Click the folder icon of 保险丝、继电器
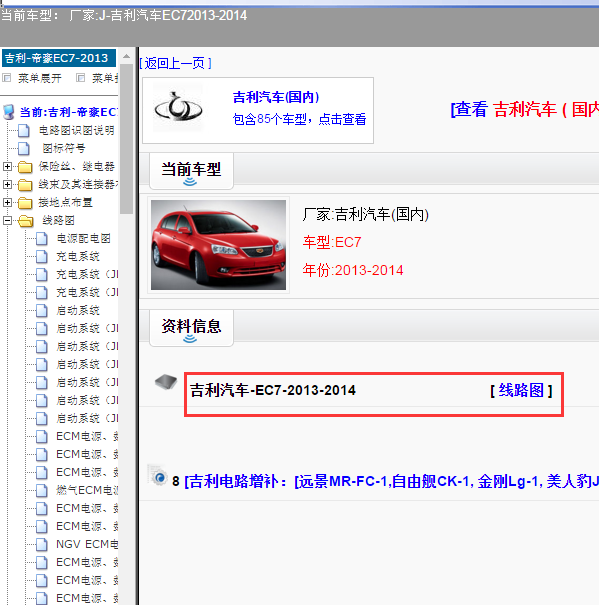Screen dimensions: 599x605 click(x=25, y=167)
